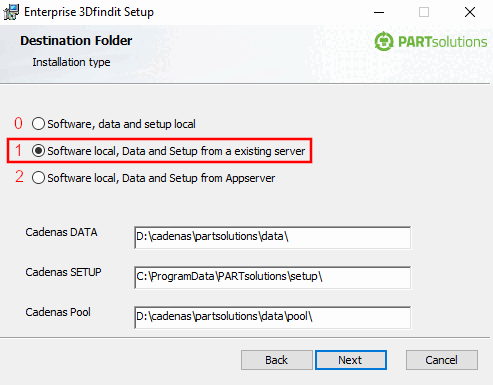Viewport: 493px width, 385px height.
Task: Click the 'Installation type' subtitle
Action: 71,62
